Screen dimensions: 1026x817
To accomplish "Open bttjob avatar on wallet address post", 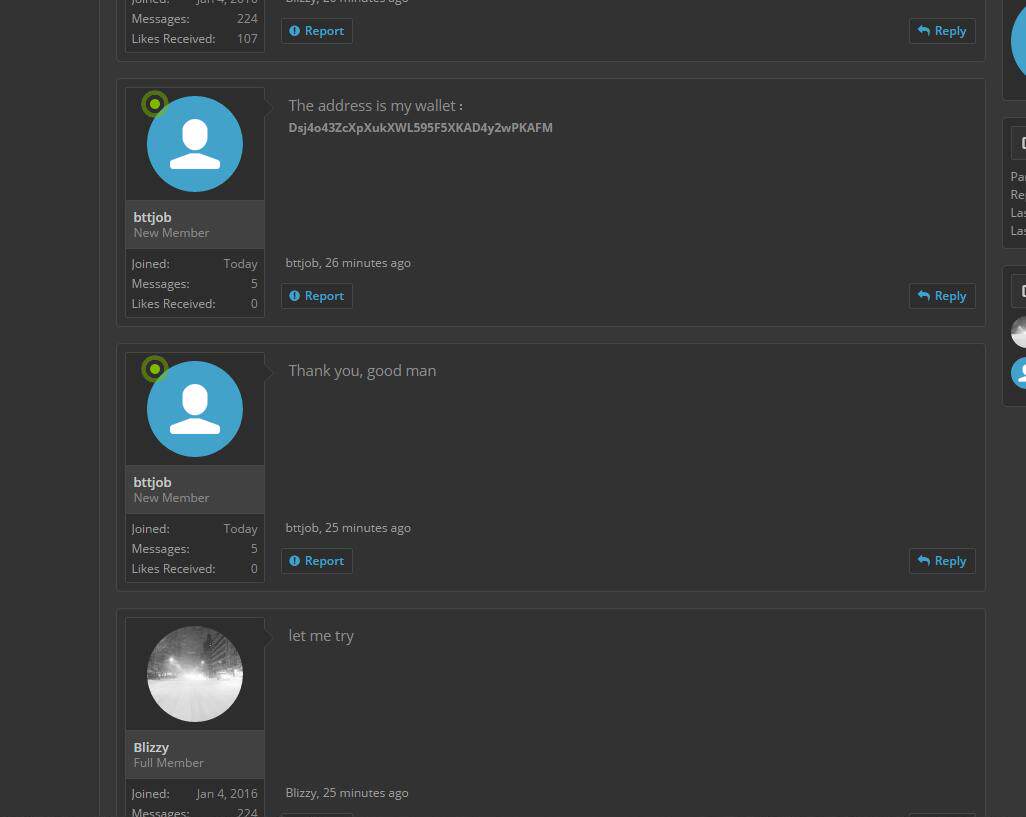I will (x=195, y=144).
